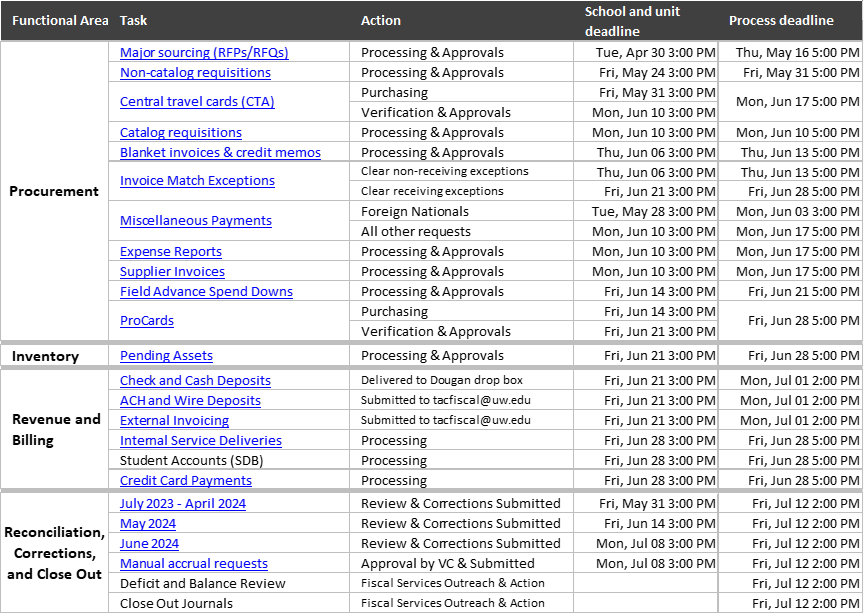Open the June 2024 link
This screenshot has width=864, height=614.
tap(149, 543)
